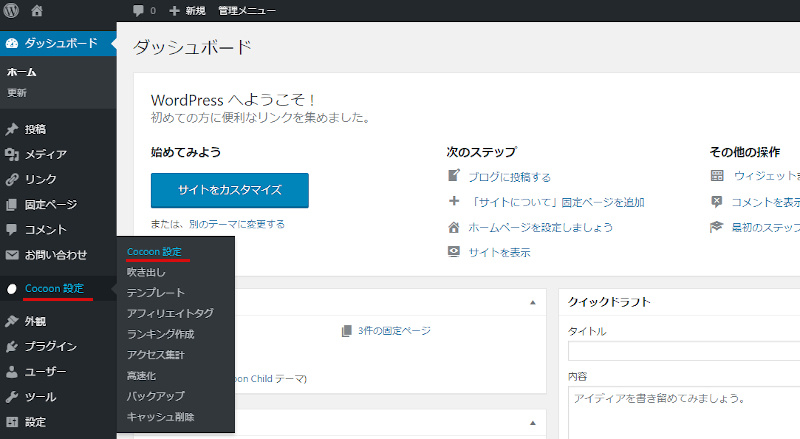Click the 設定 sliders icon
The height and width of the screenshot is (439, 800).
point(12,422)
